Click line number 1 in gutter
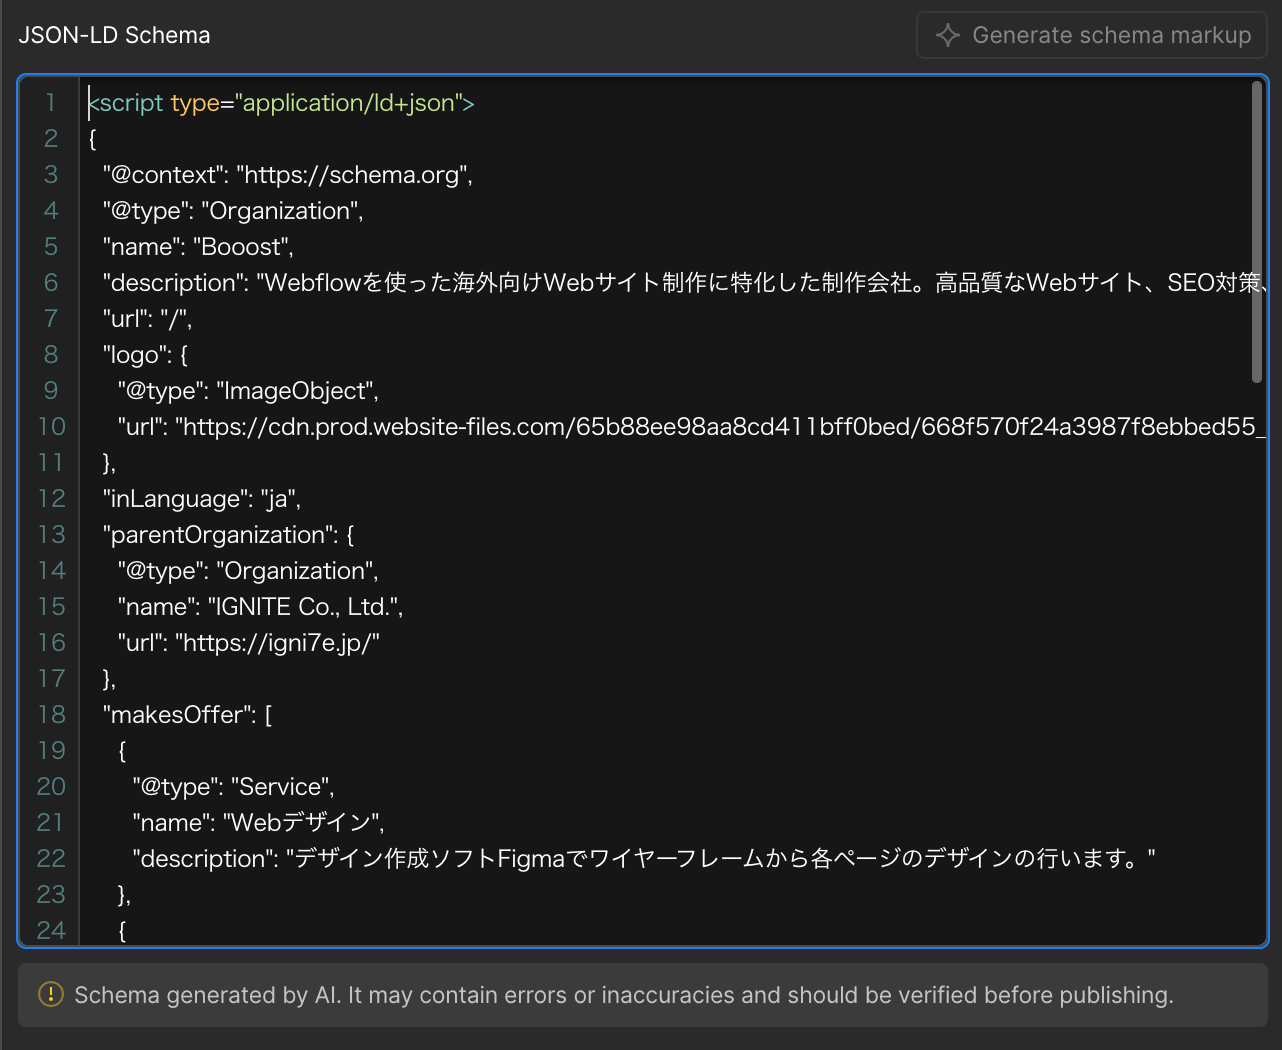 pyautogui.click(x=51, y=103)
